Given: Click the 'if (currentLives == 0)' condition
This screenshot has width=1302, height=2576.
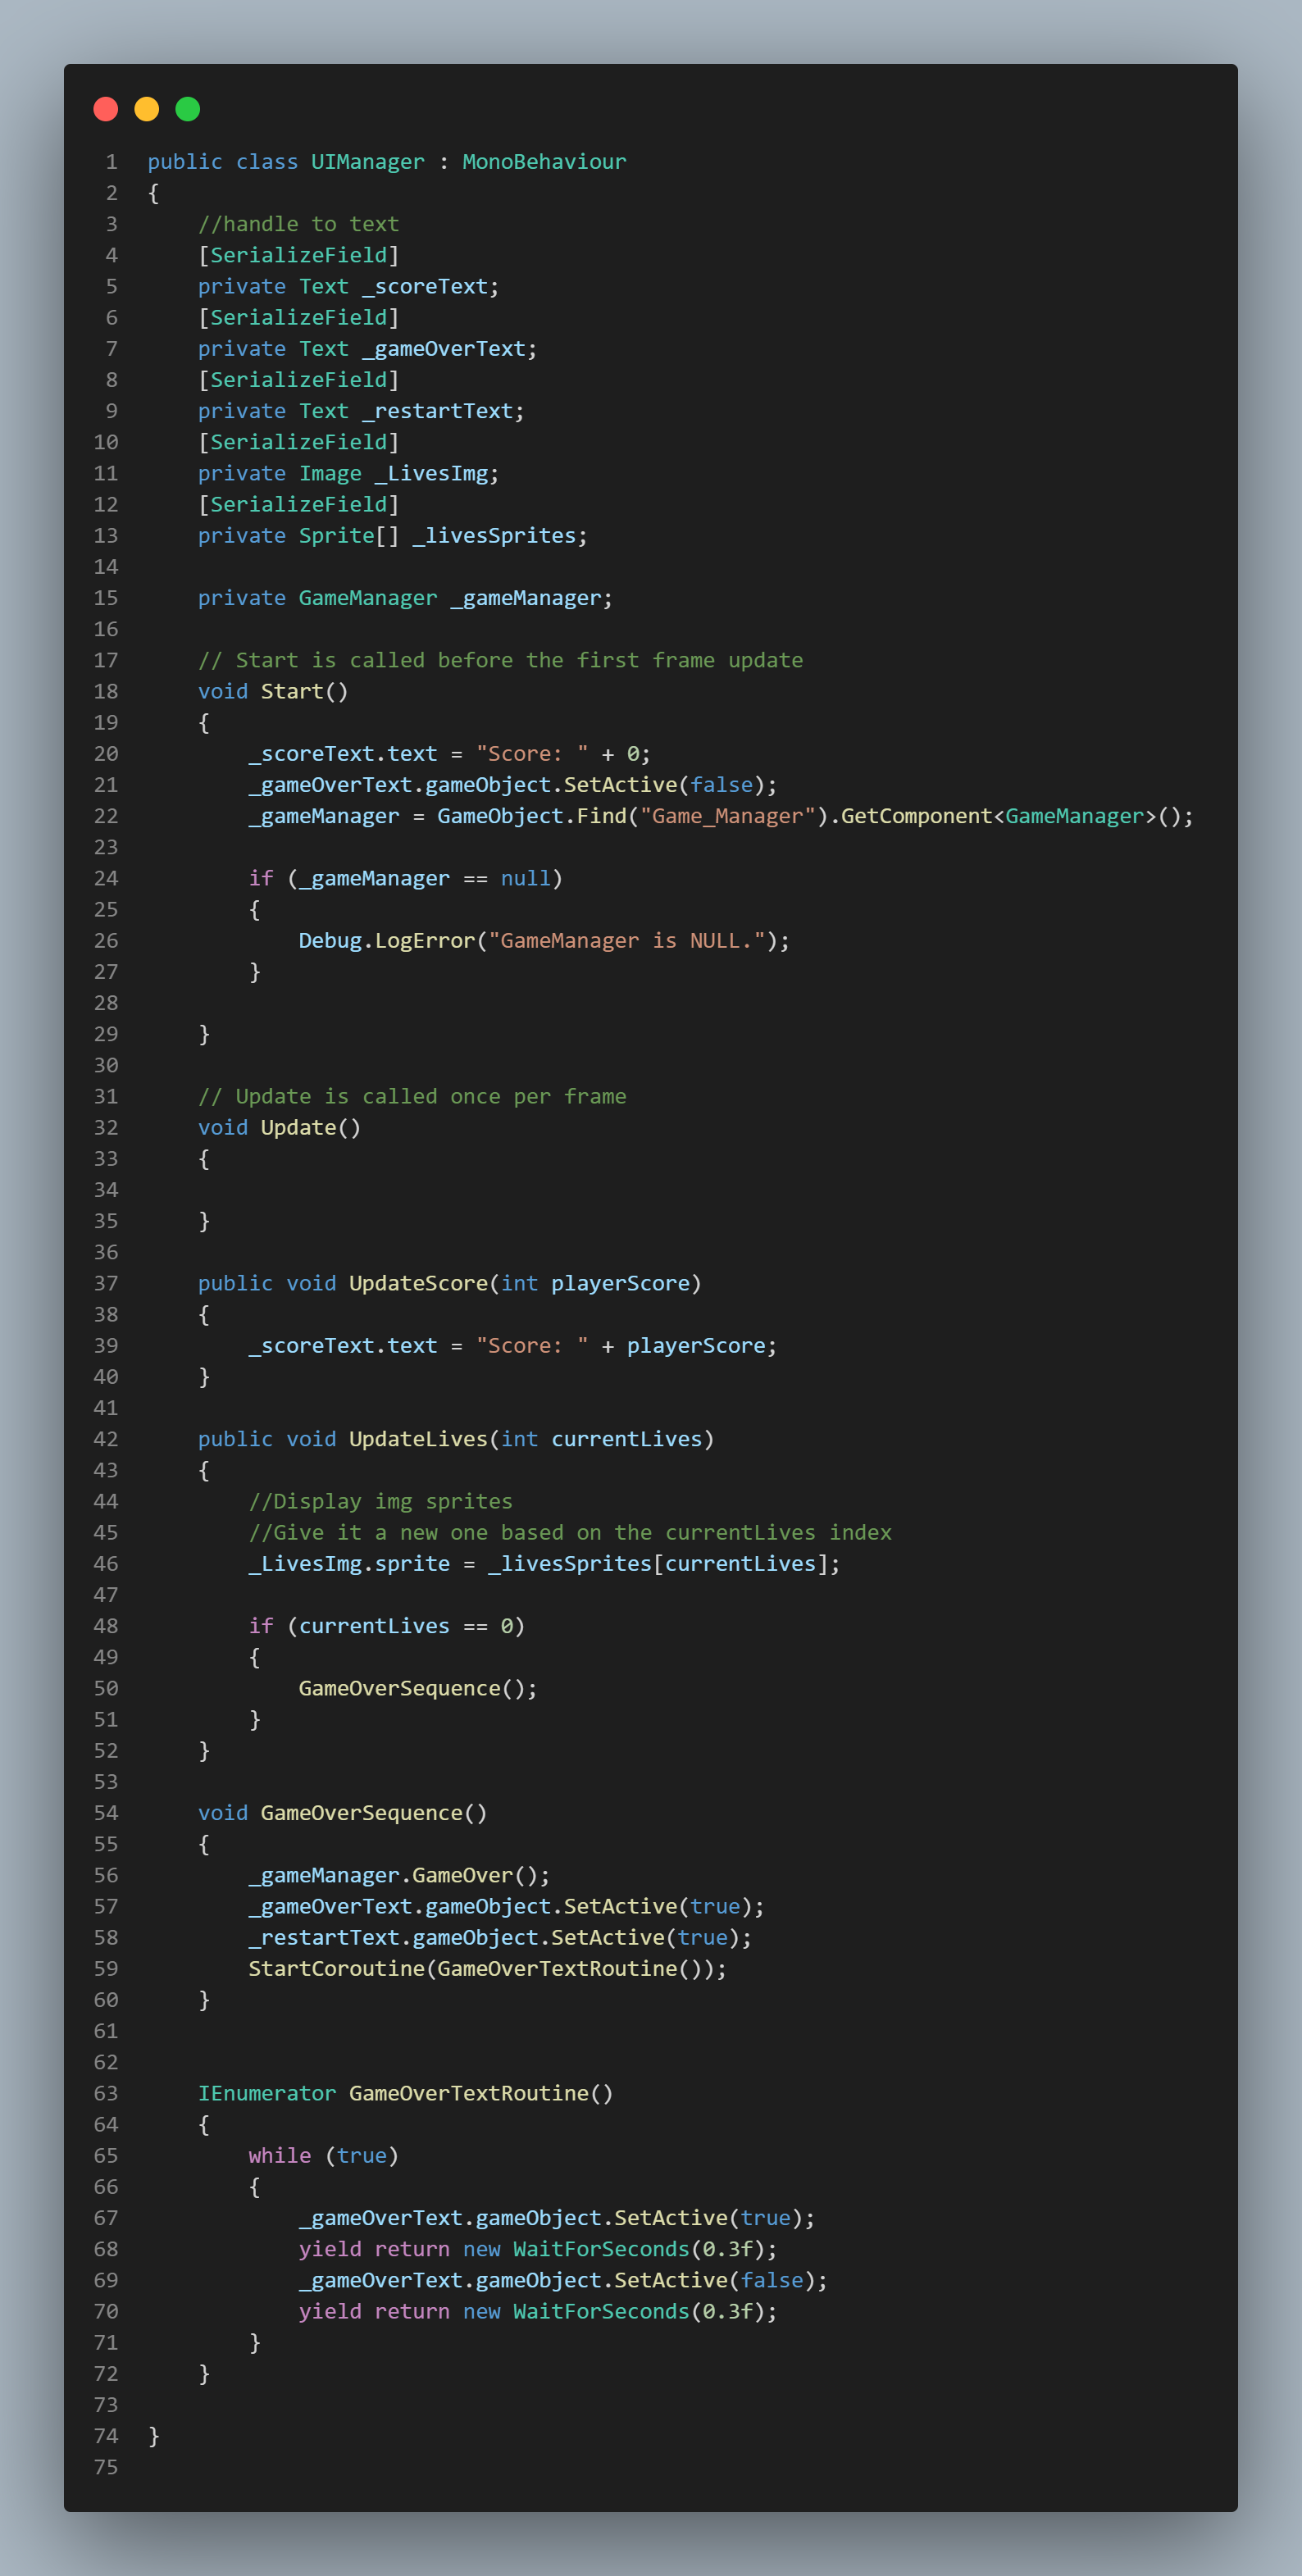Looking at the screenshot, I should (x=386, y=1626).
